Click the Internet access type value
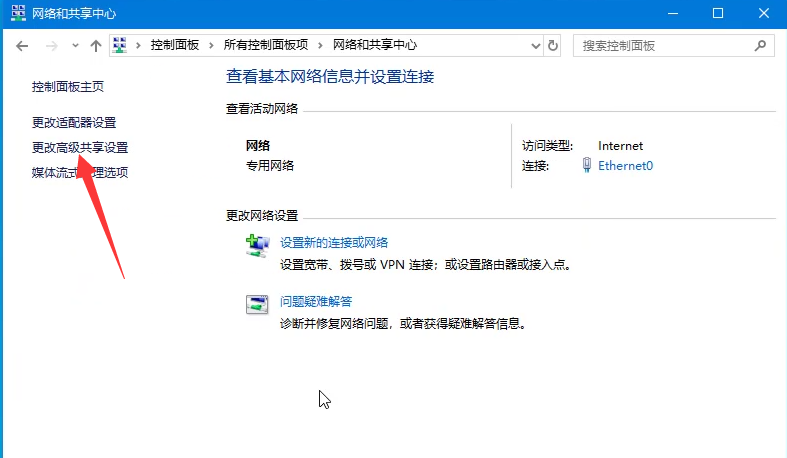This screenshot has height=458, width=787. point(620,146)
